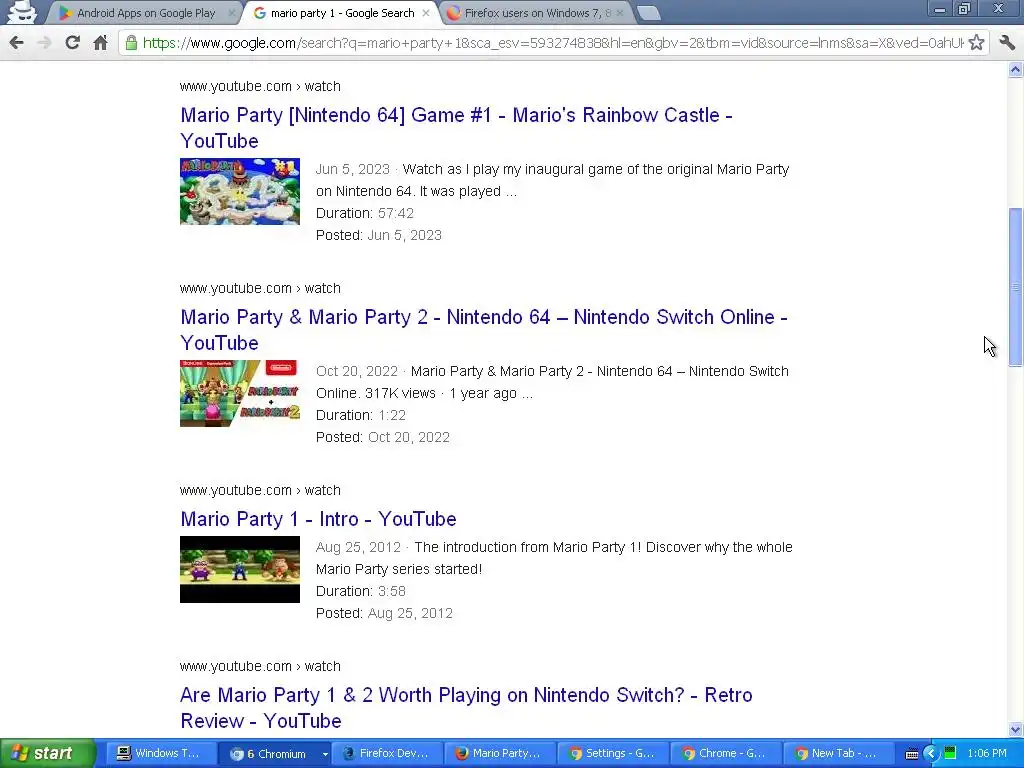Minimize the browser window

tap(939, 8)
